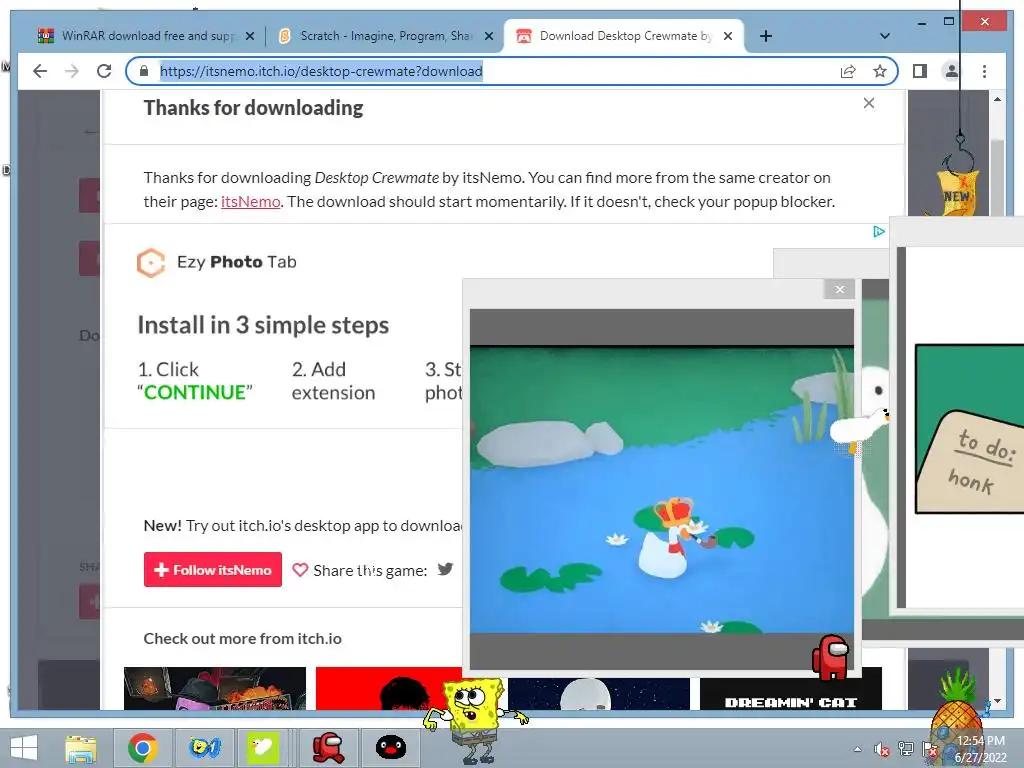The width and height of the screenshot is (1024, 768).
Task: Open the SpongeBob app taskbar icon
Action: point(204,748)
